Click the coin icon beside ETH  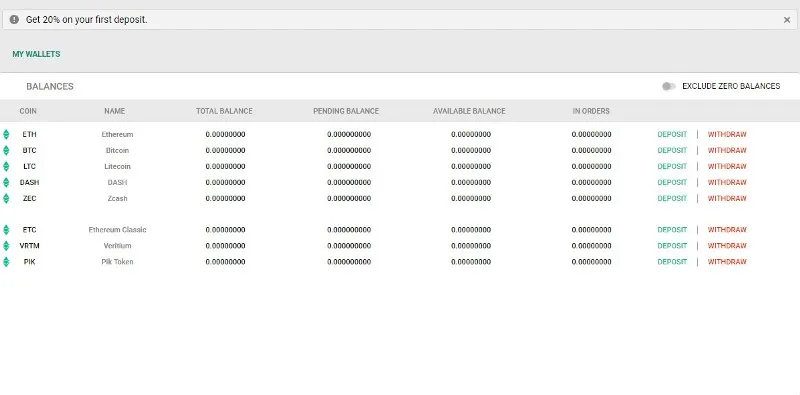point(6,135)
